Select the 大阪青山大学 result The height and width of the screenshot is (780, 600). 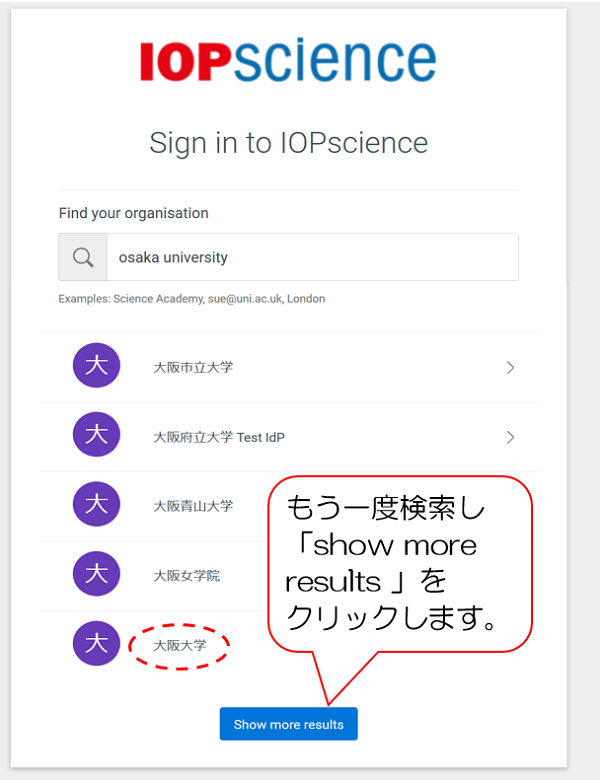pyautogui.click(x=193, y=506)
